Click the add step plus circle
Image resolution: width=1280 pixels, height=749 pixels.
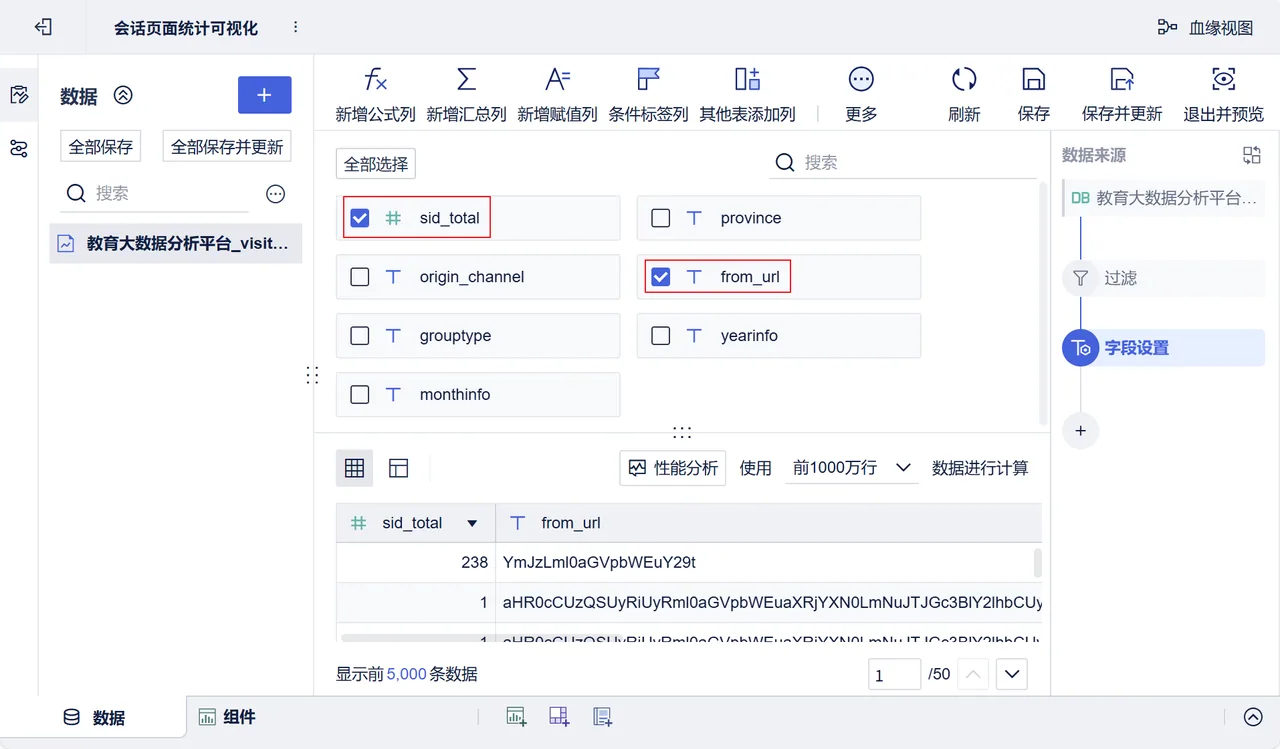pyautogui.click(x=1080, y=431)
